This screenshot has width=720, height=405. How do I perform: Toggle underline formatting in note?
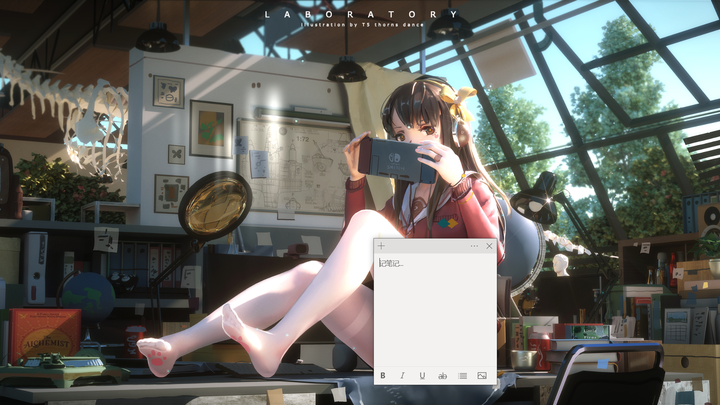422,376
